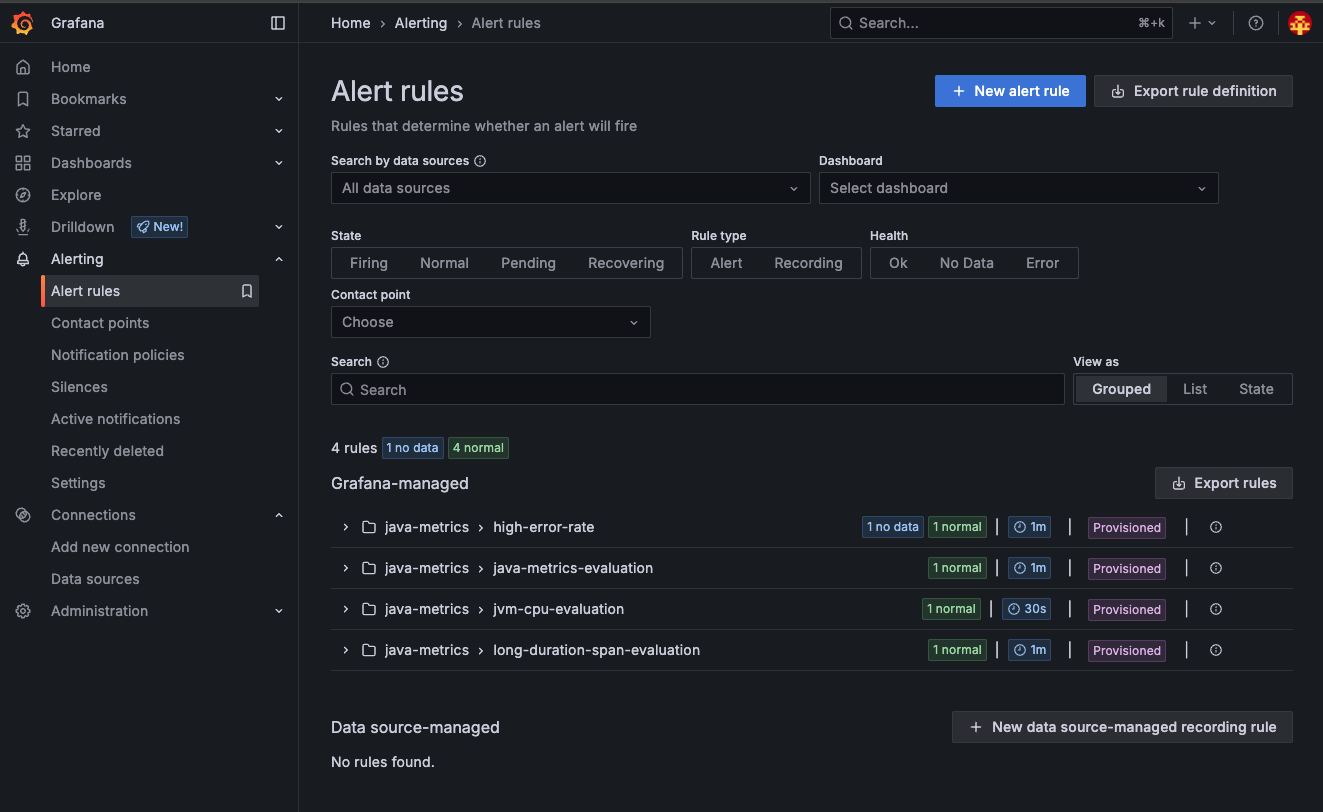
Task: Open the plus New menu in top bar
Action: [x=1202, y=23]
